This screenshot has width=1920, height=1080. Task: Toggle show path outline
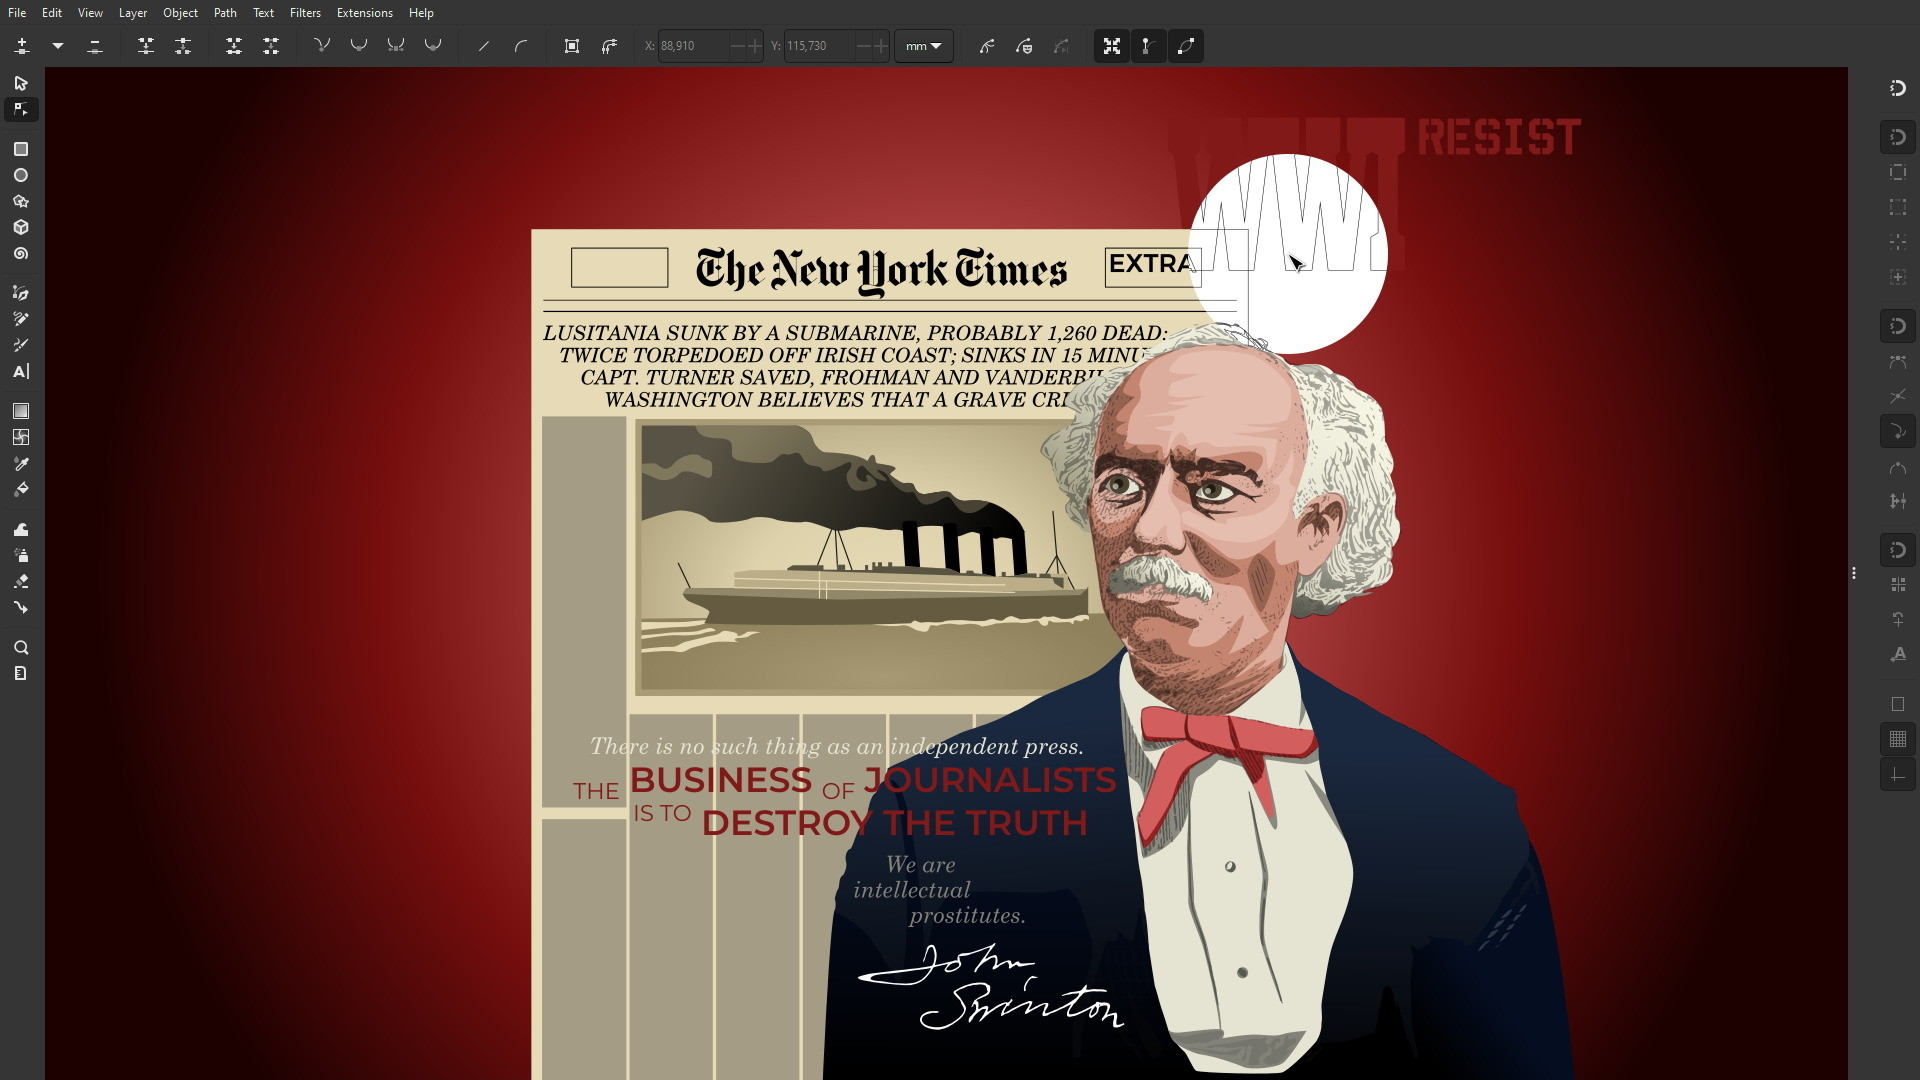pos(1186,46)
